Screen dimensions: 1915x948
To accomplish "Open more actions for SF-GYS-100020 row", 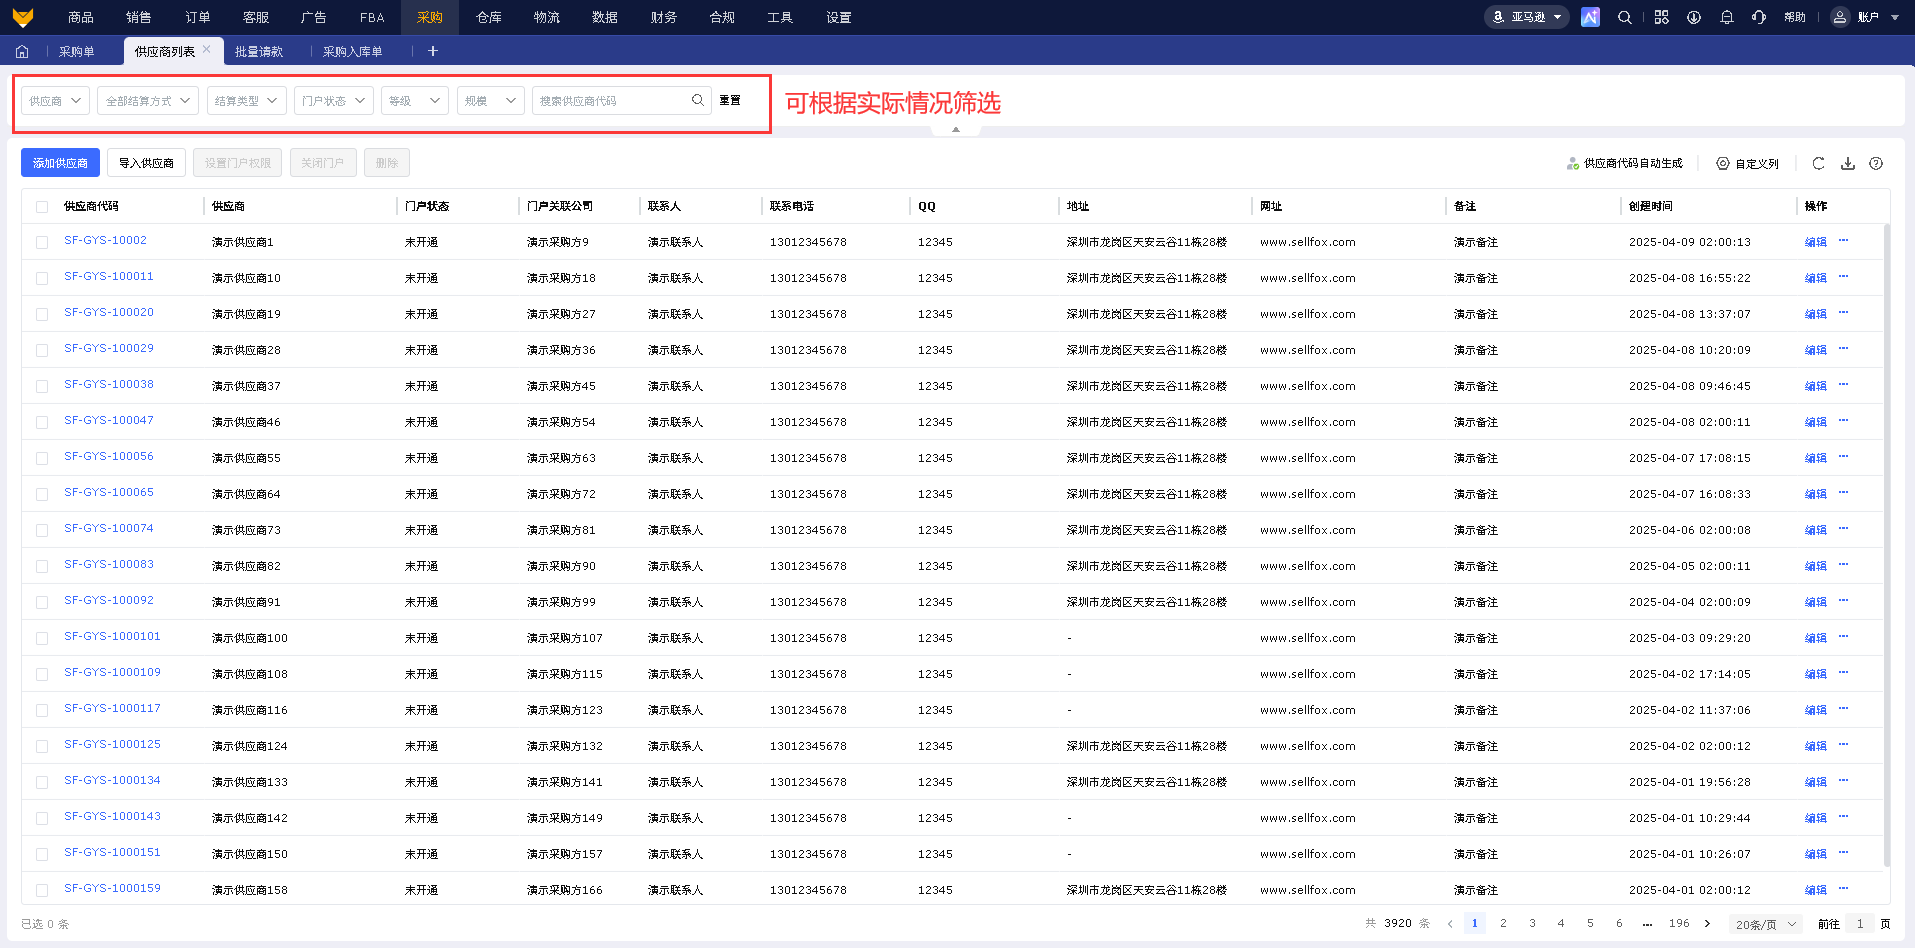I will [x=1844, y=313].
